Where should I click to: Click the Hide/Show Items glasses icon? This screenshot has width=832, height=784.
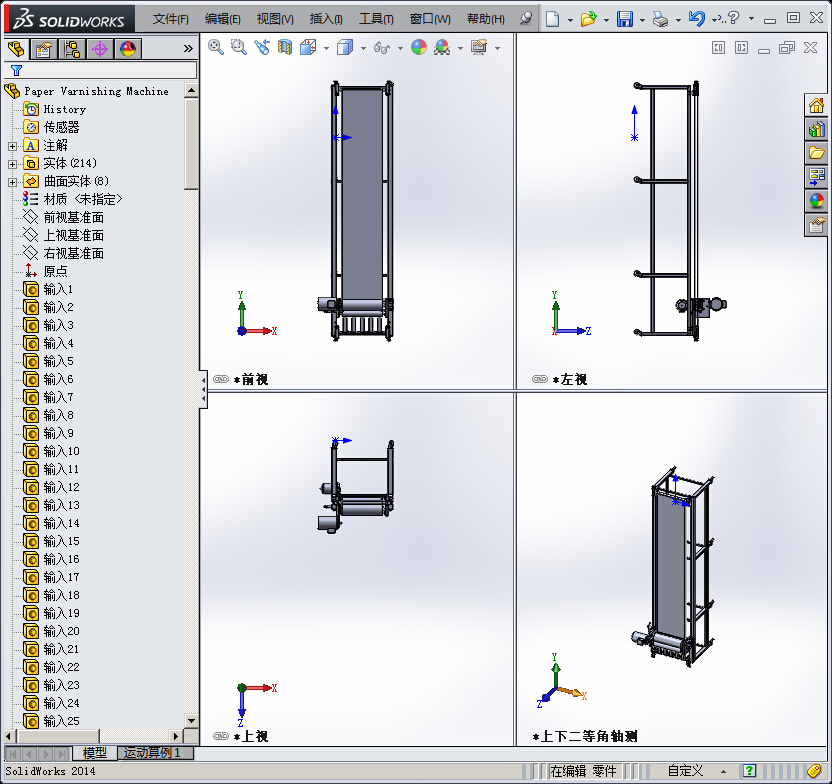pyautogui.click(x=382, y=48)
